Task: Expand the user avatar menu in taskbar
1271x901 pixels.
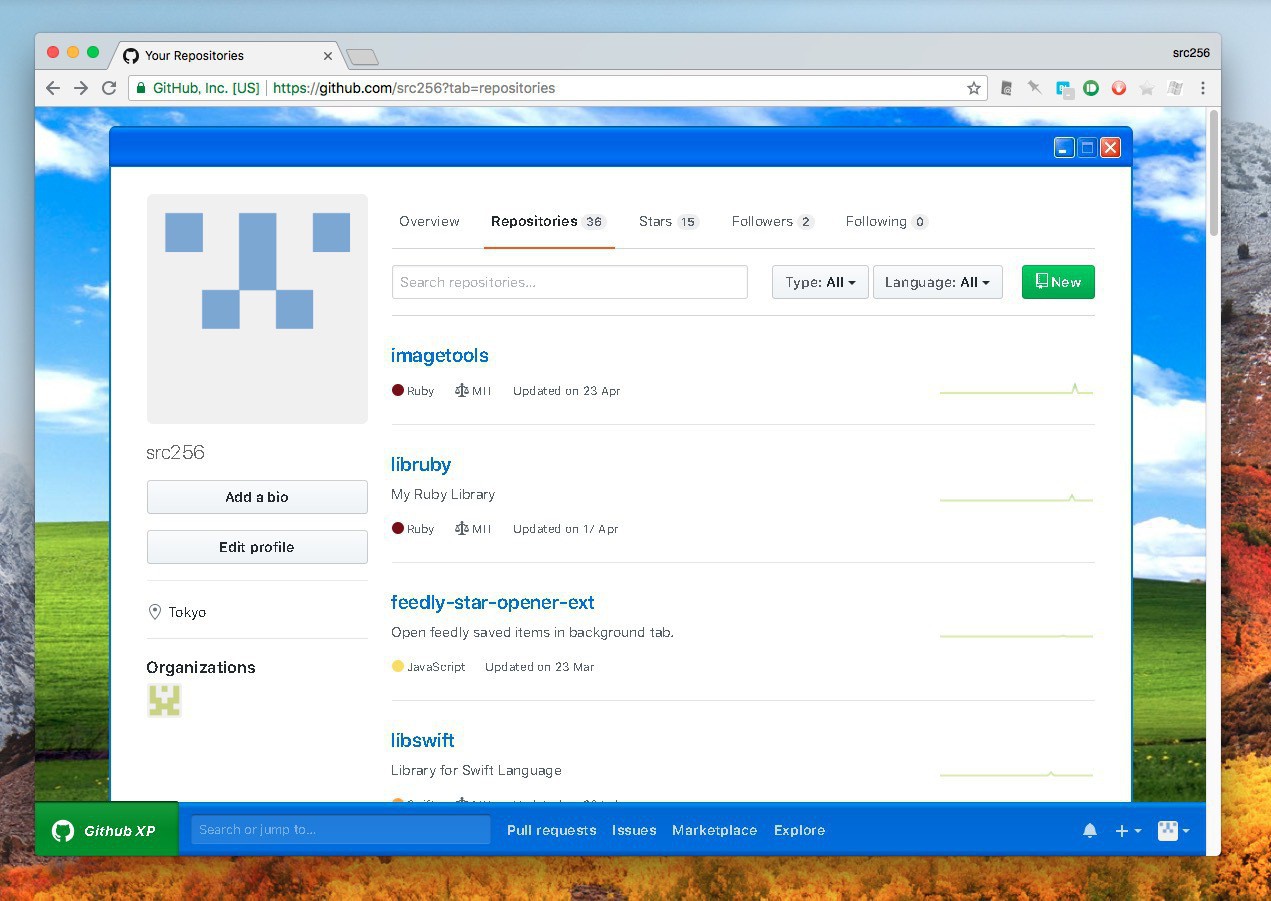Action: point(1173,831)
